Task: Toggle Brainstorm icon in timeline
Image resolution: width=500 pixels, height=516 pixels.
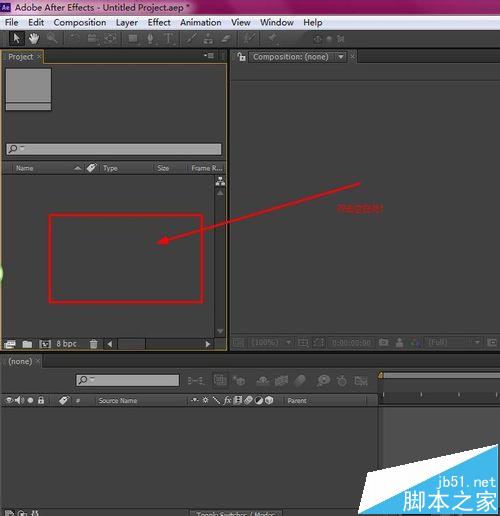Action: (323, 380)
